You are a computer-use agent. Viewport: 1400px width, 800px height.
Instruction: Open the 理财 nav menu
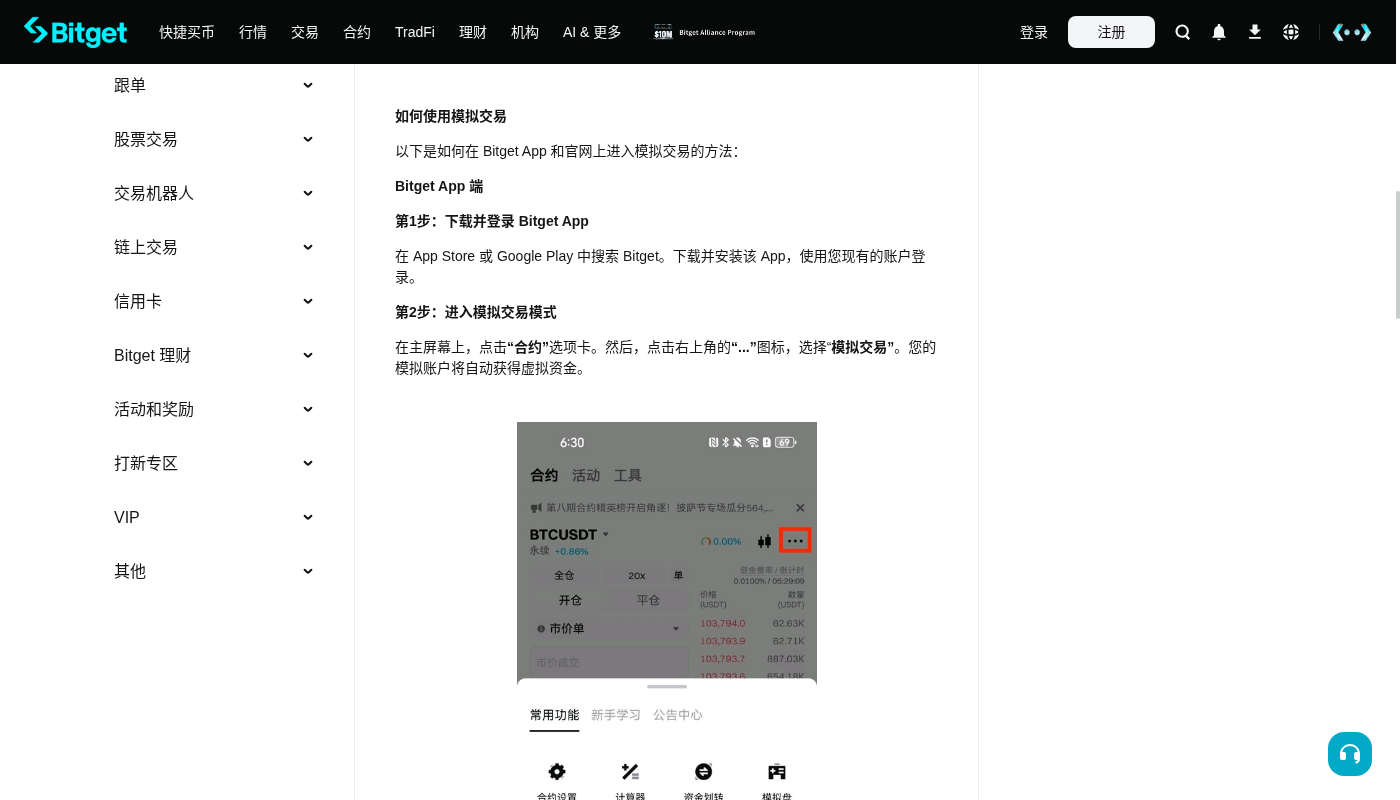point(473,32)
